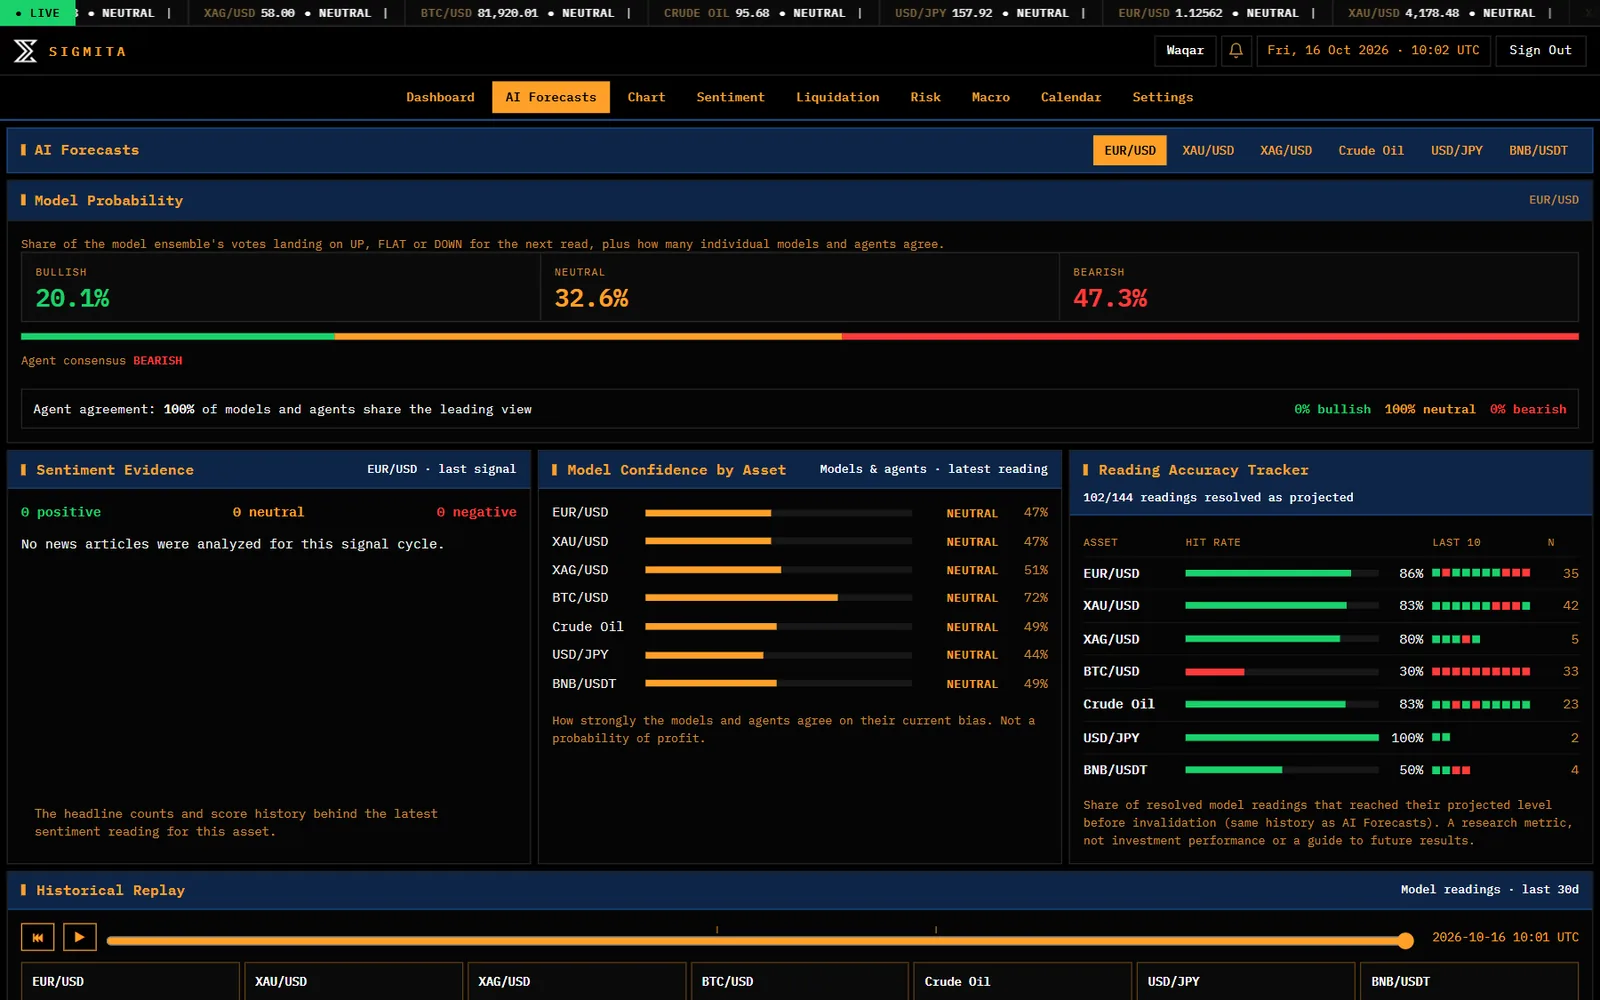Select BNB/USDT asset forecast button
Screen dimensions: 1600x1000
click(1538, 150)
